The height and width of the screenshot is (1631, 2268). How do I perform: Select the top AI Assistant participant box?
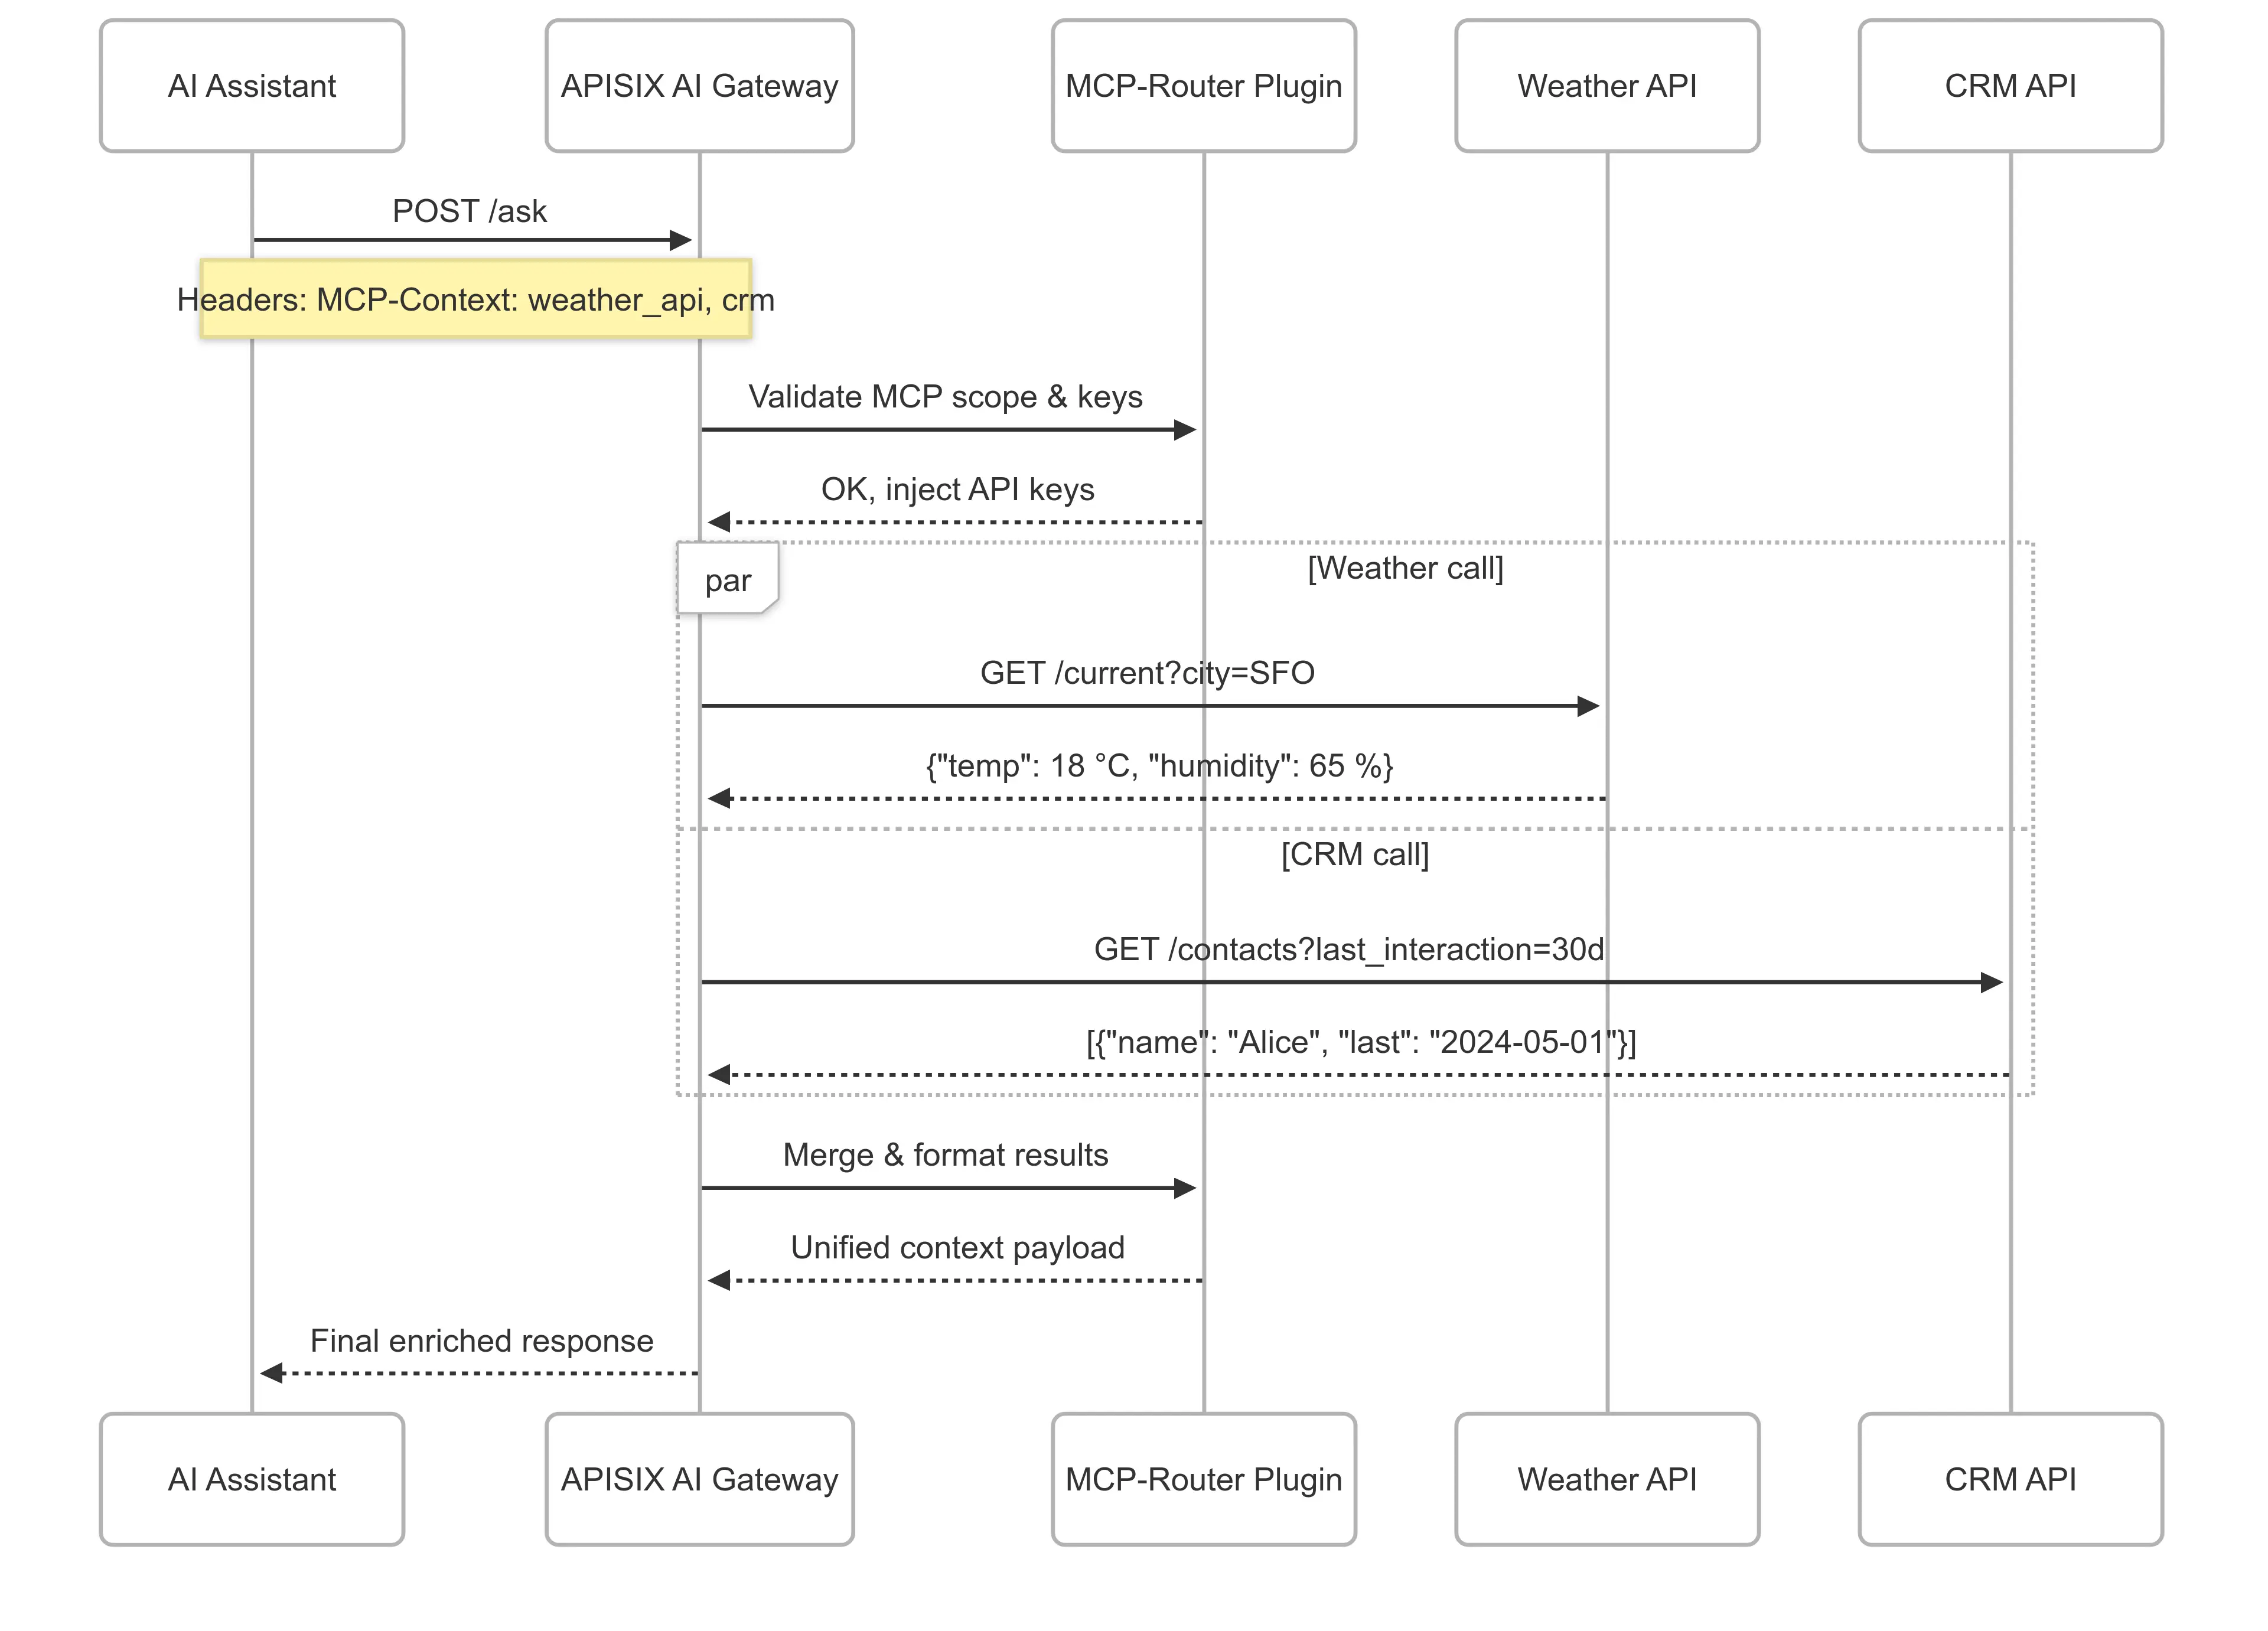[x=252, y=86]
